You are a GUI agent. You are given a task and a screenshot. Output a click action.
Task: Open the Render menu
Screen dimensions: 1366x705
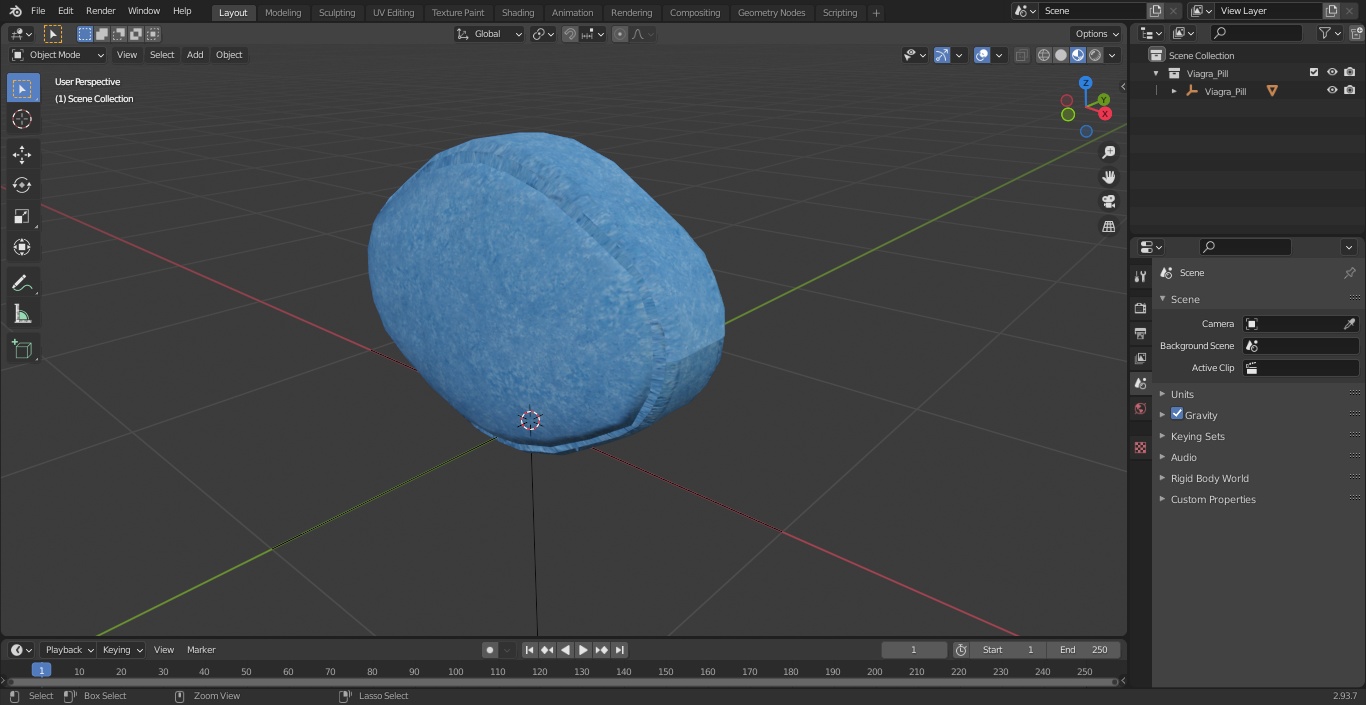tap(100, 11)
